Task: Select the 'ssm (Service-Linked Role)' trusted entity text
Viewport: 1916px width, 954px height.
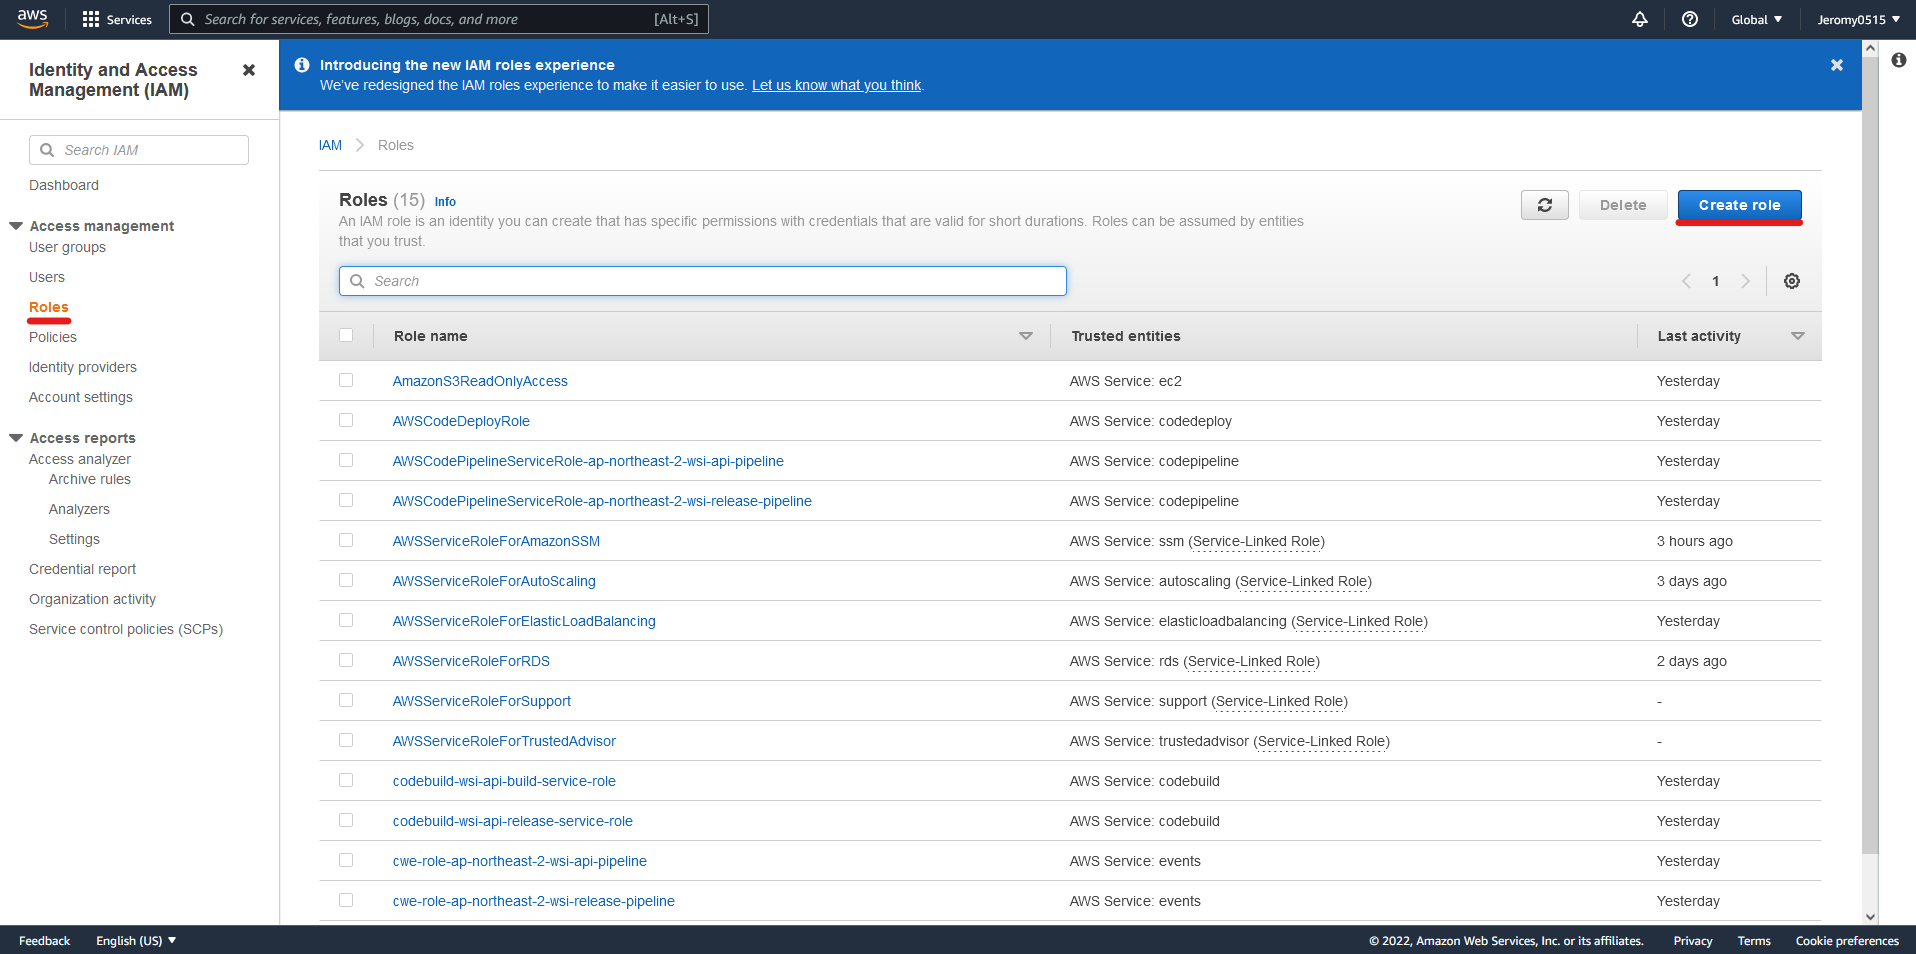Action: tap(1242, 541)
